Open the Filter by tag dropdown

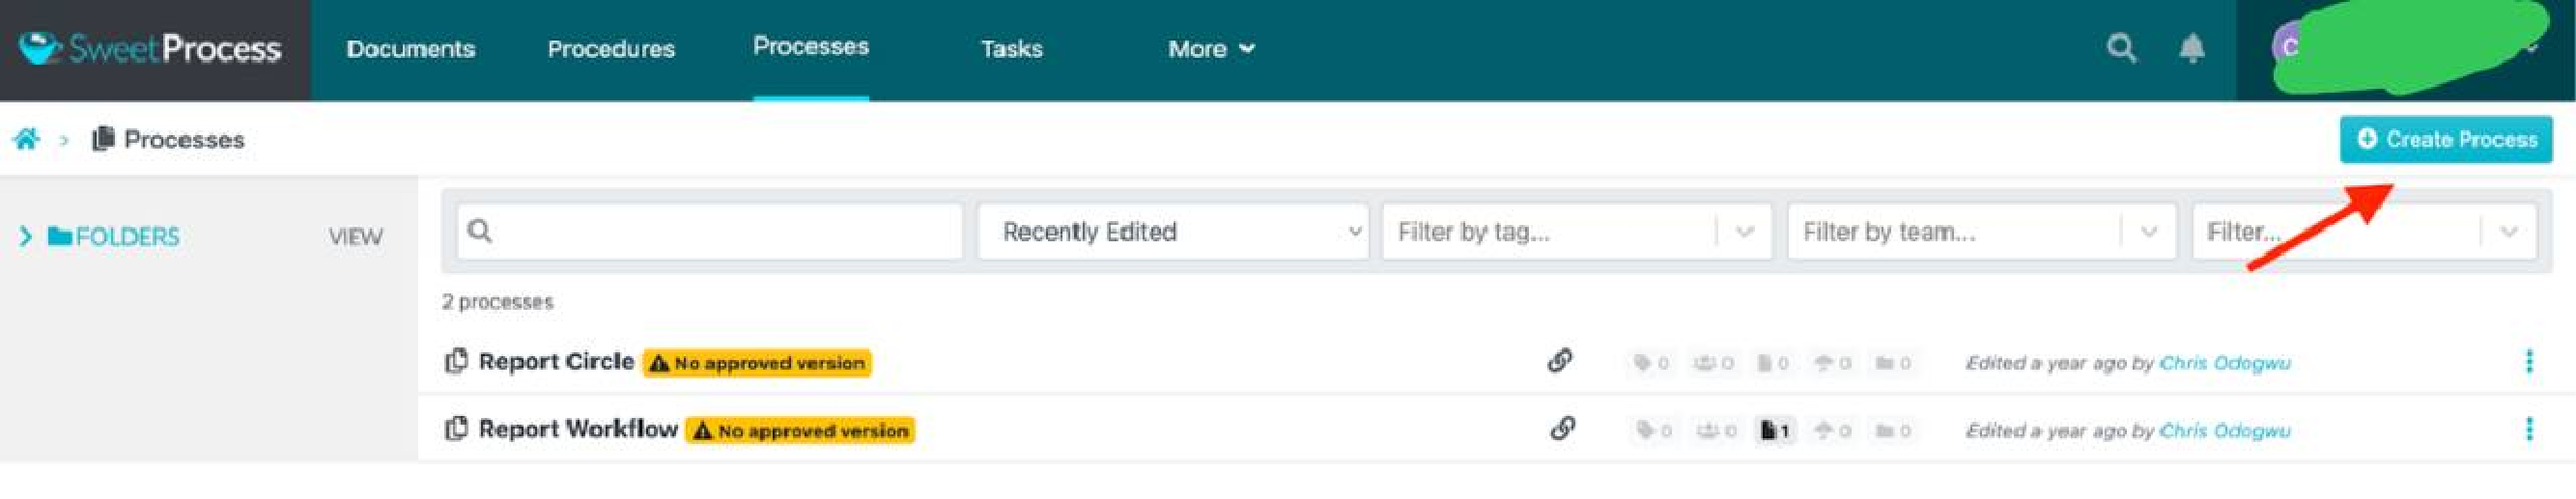[x=1575, y=232]
